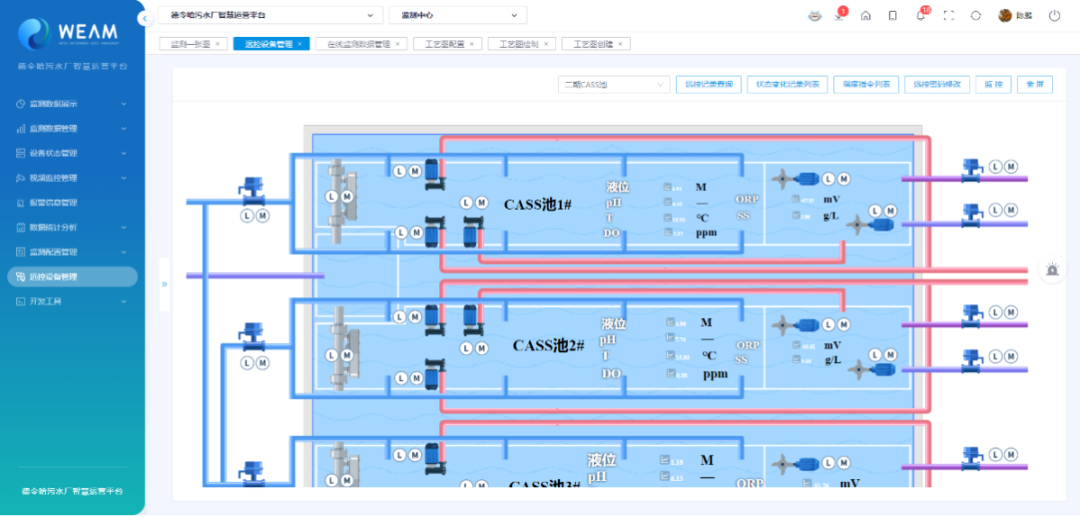This screenshot has width=1080, height=517.
Task: Click the CASS池2# label
Action: (x=548, y=345)
